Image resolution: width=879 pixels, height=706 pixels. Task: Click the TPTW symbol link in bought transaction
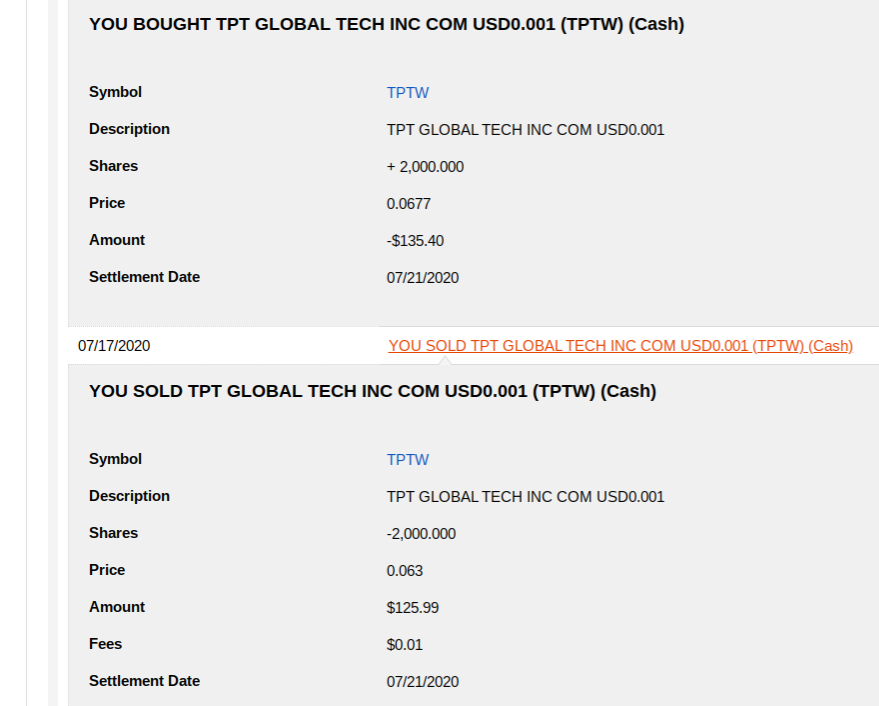[x=407, y=93]
